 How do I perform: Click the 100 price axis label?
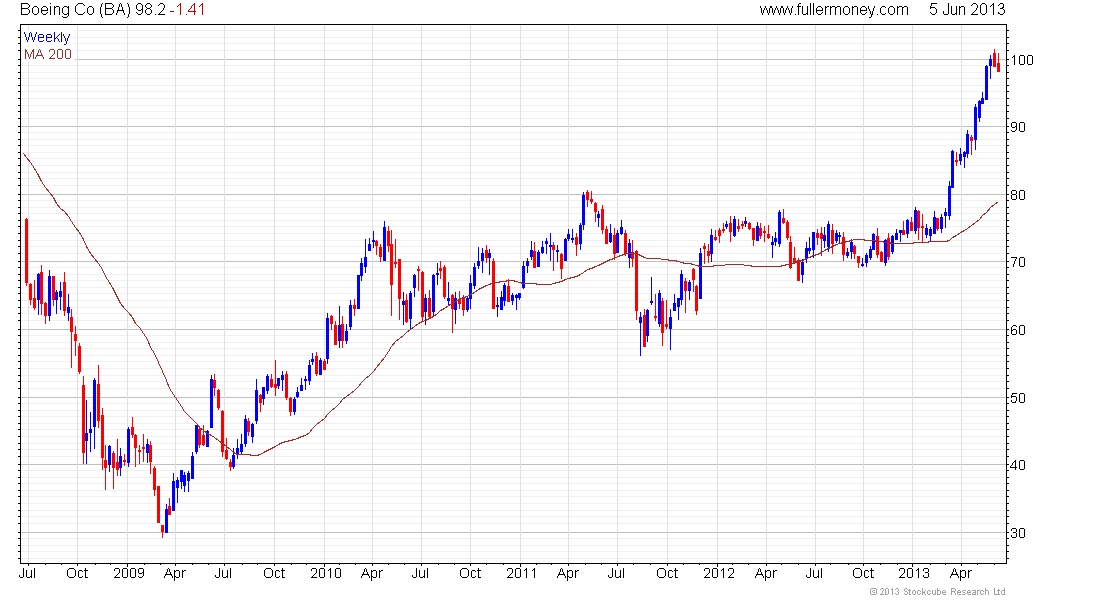pos(1021,60)
